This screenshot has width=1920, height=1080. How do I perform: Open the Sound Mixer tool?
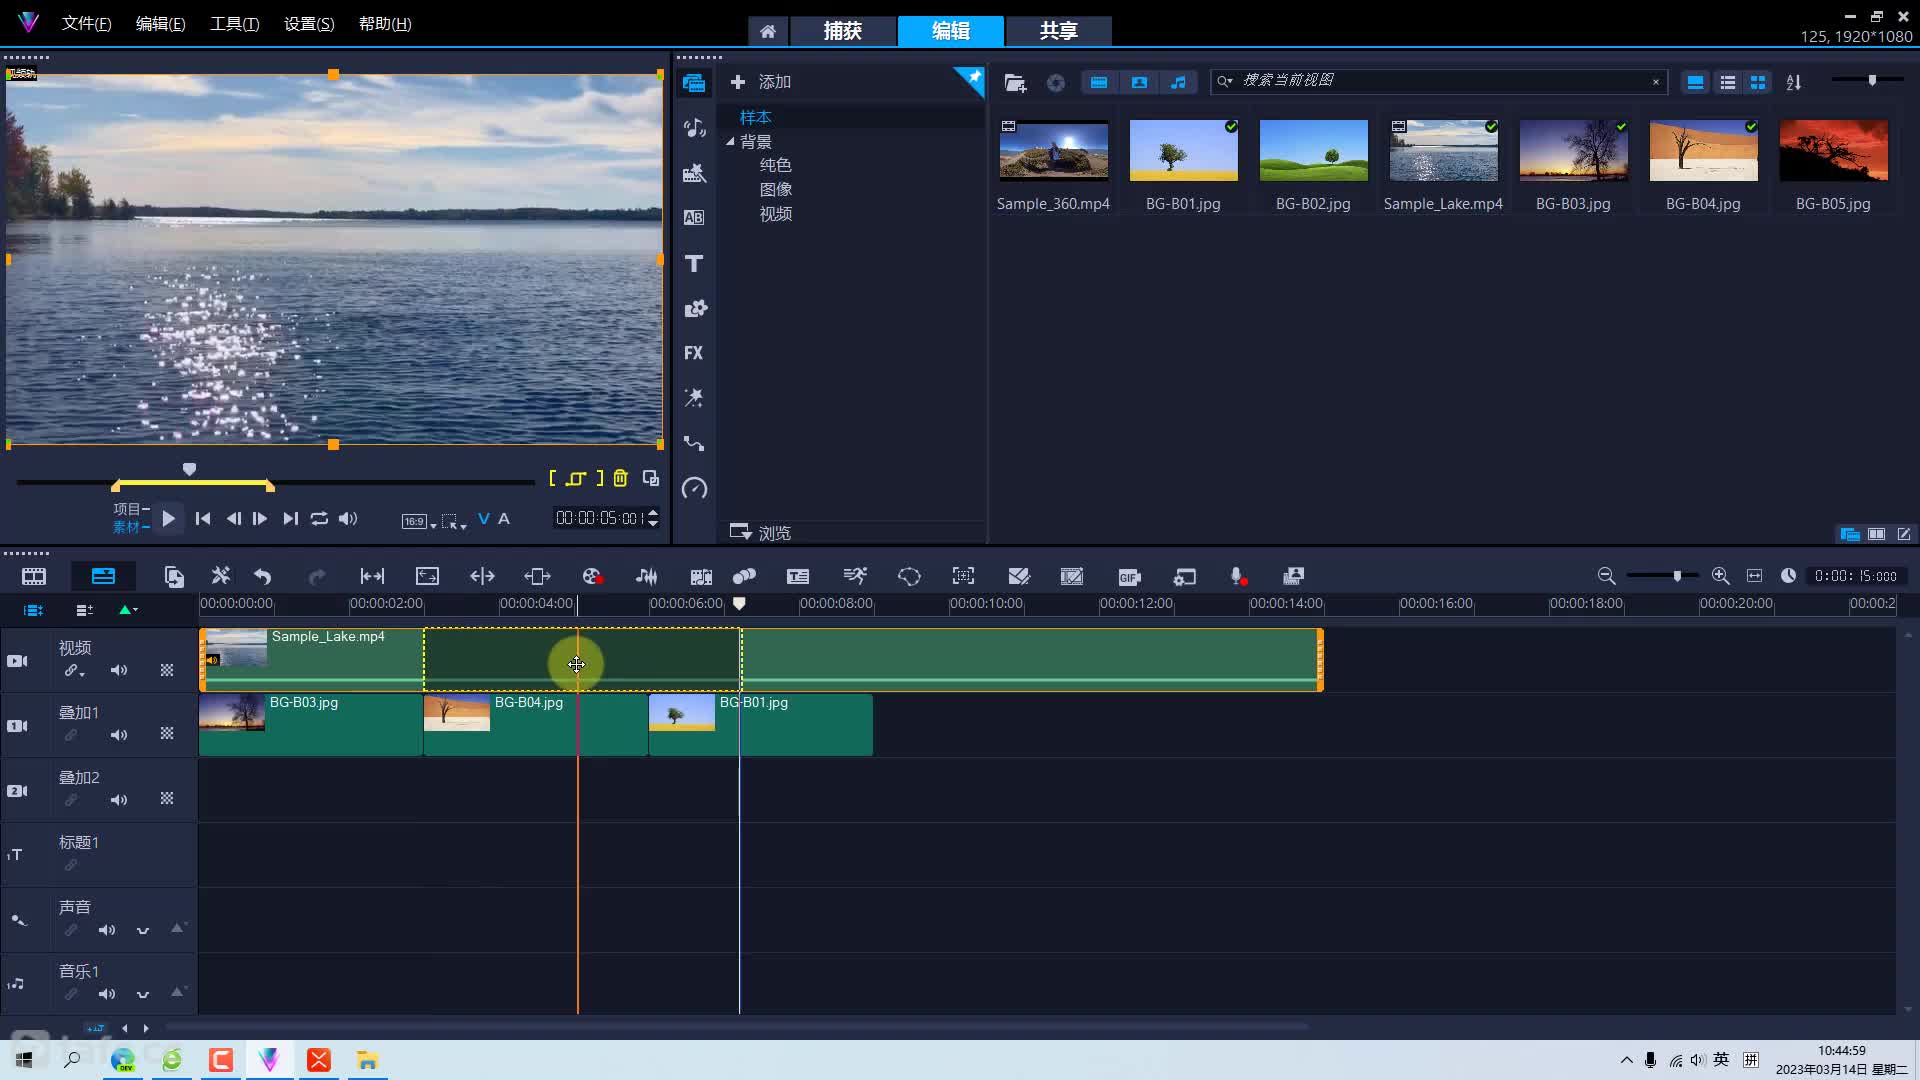[x=647, y=576]
